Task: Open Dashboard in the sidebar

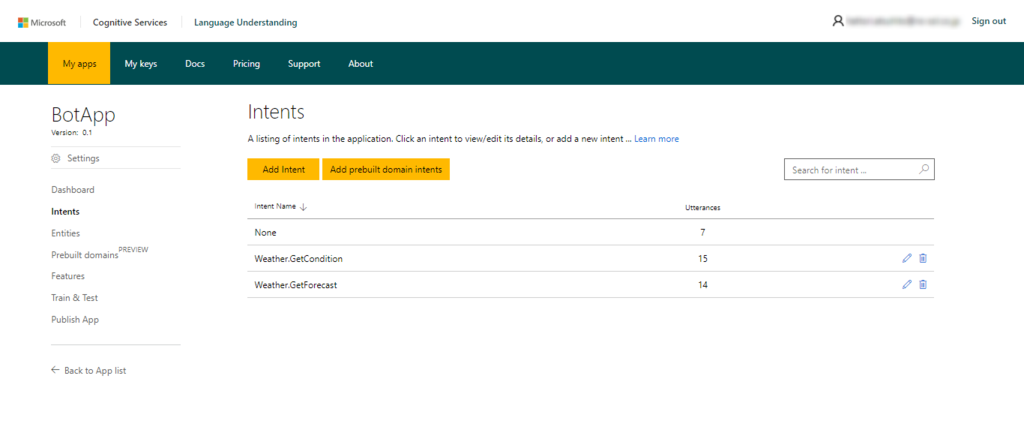Action: 72,189
